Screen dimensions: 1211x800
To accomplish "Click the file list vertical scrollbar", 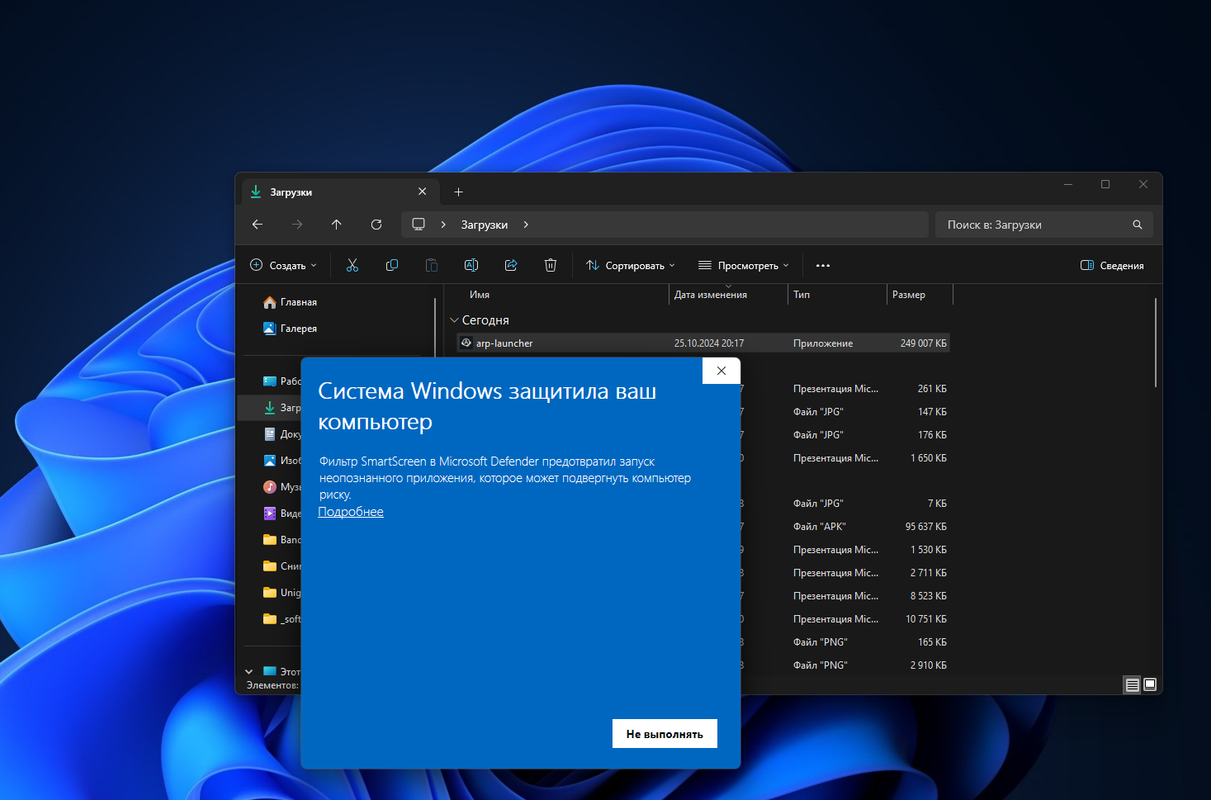I will tap(1156, 342).
